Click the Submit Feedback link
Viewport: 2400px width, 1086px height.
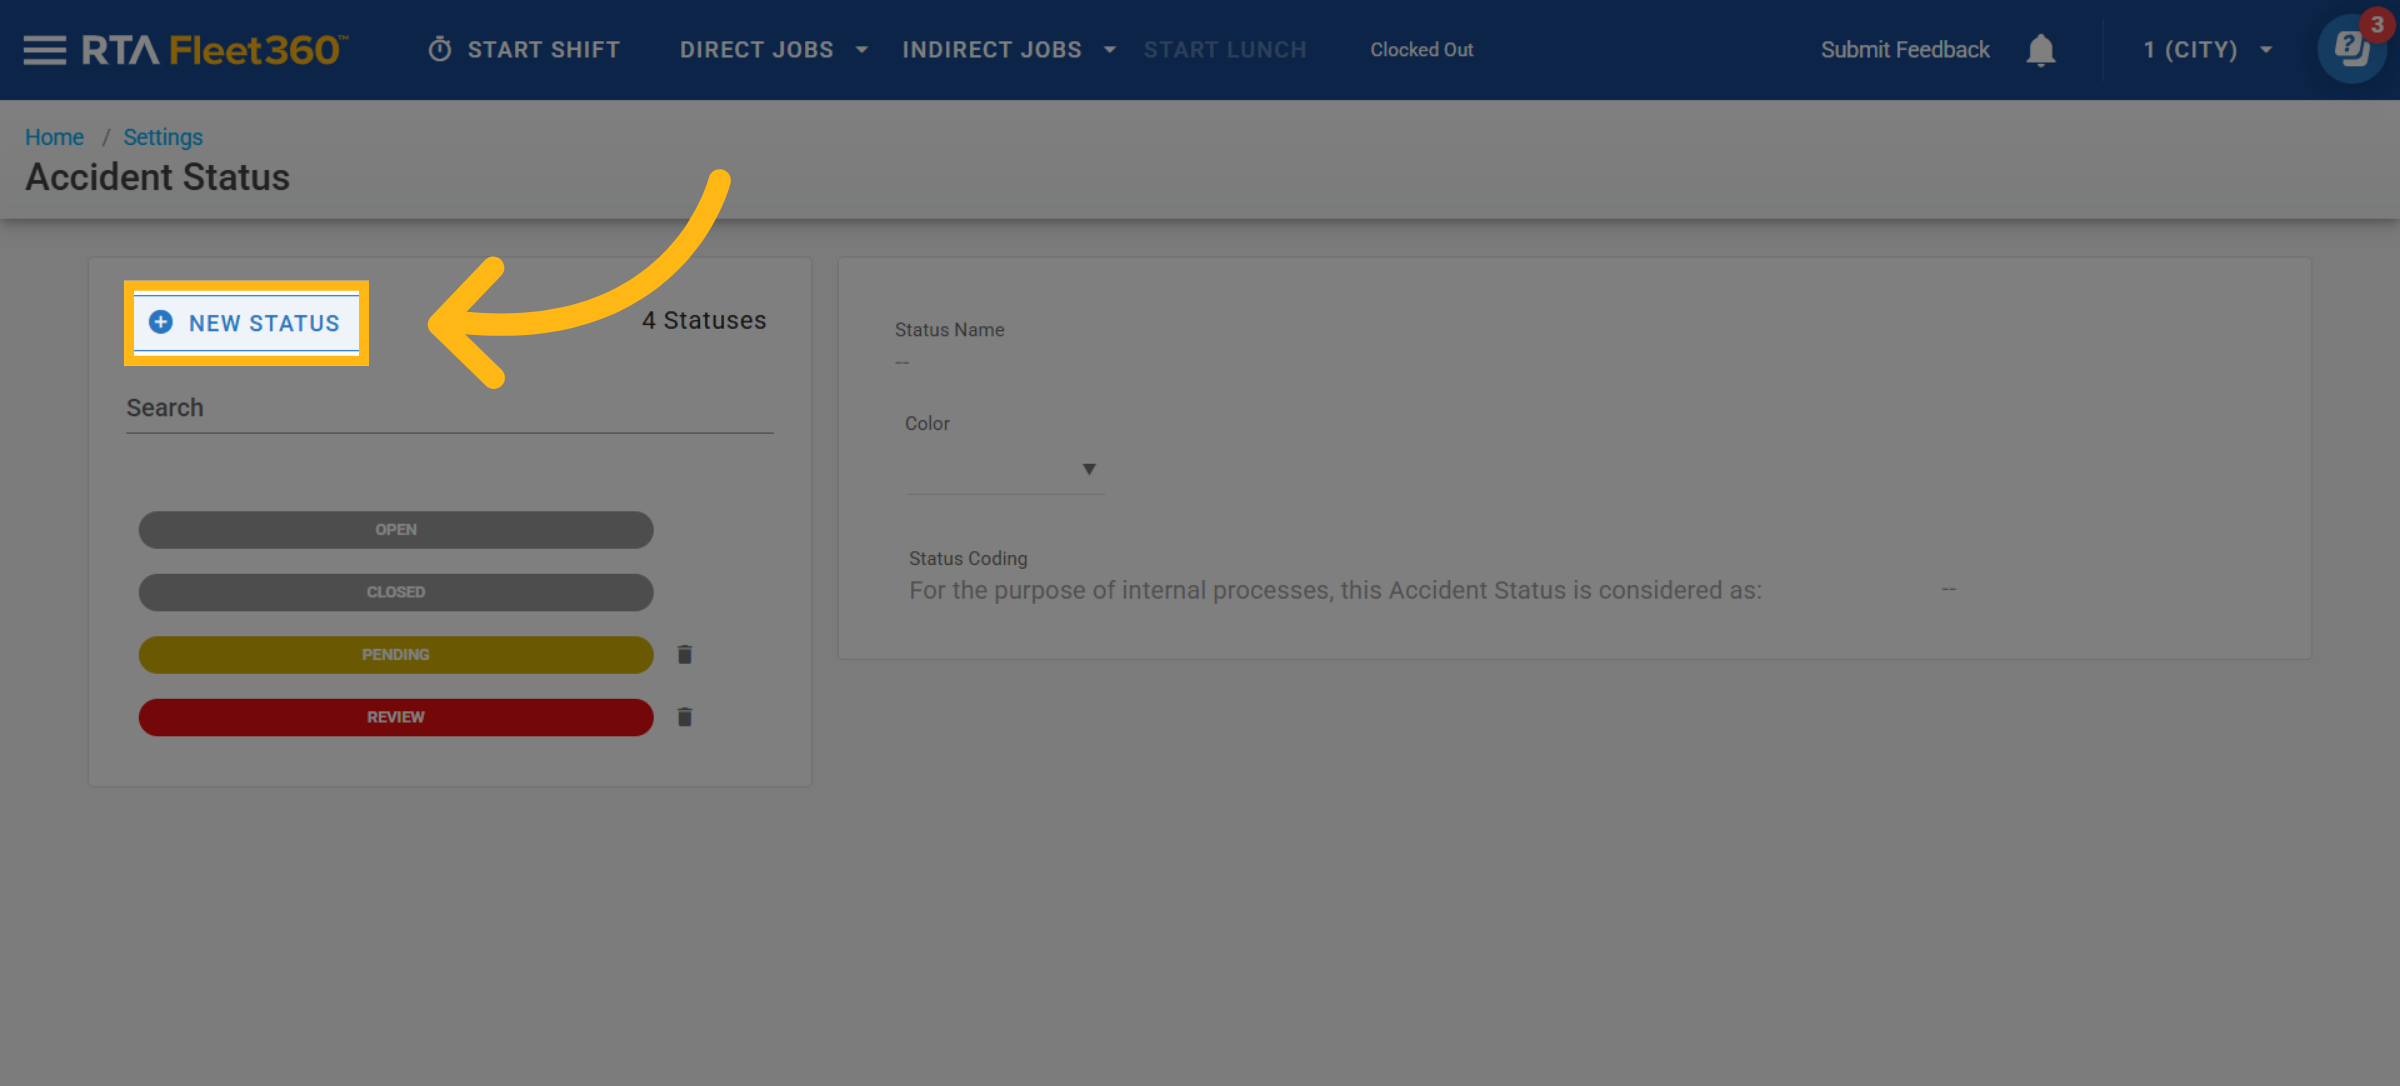(1904, 50)
